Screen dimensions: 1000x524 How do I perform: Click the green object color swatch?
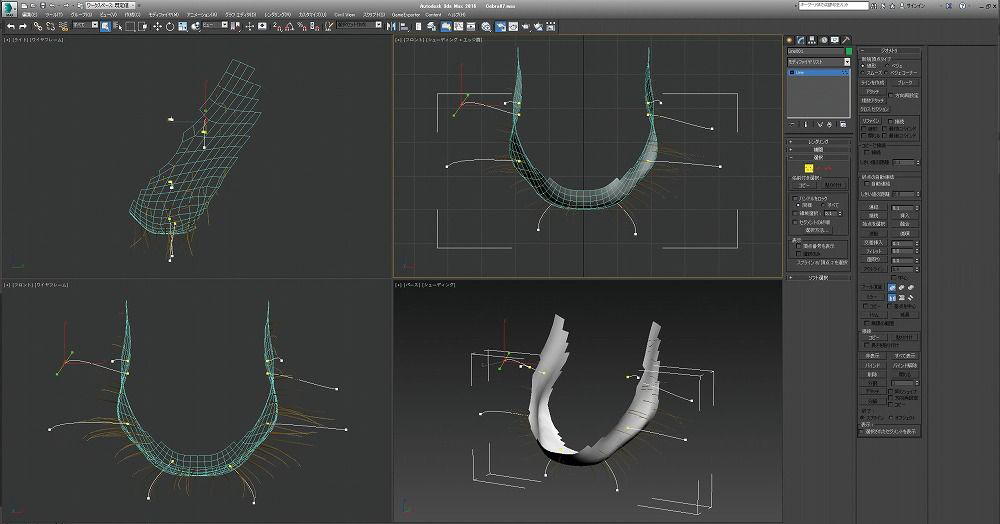pos(848,50)
